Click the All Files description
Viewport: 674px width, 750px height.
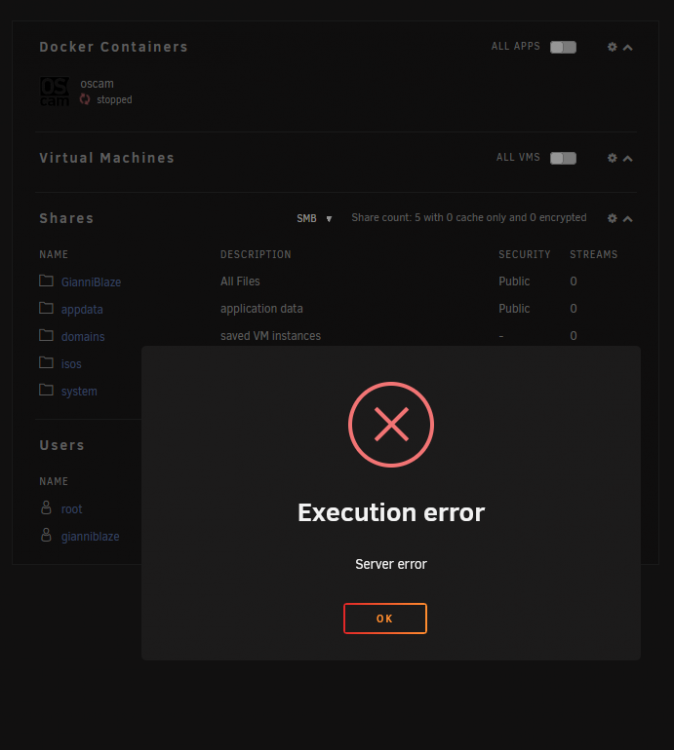click(x=240, y=281)
